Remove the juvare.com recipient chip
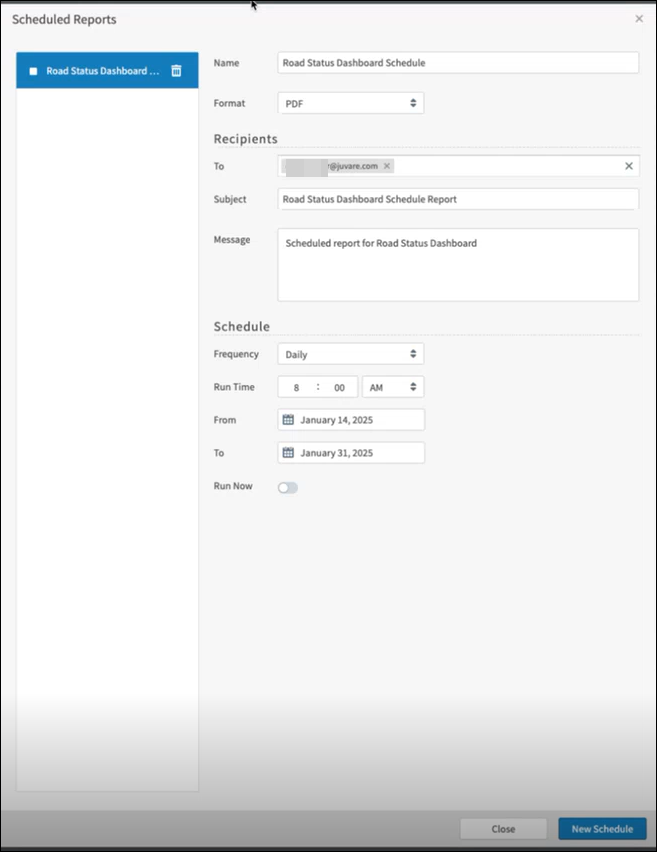Screen dimensions: 657x852 click(387, 166)
